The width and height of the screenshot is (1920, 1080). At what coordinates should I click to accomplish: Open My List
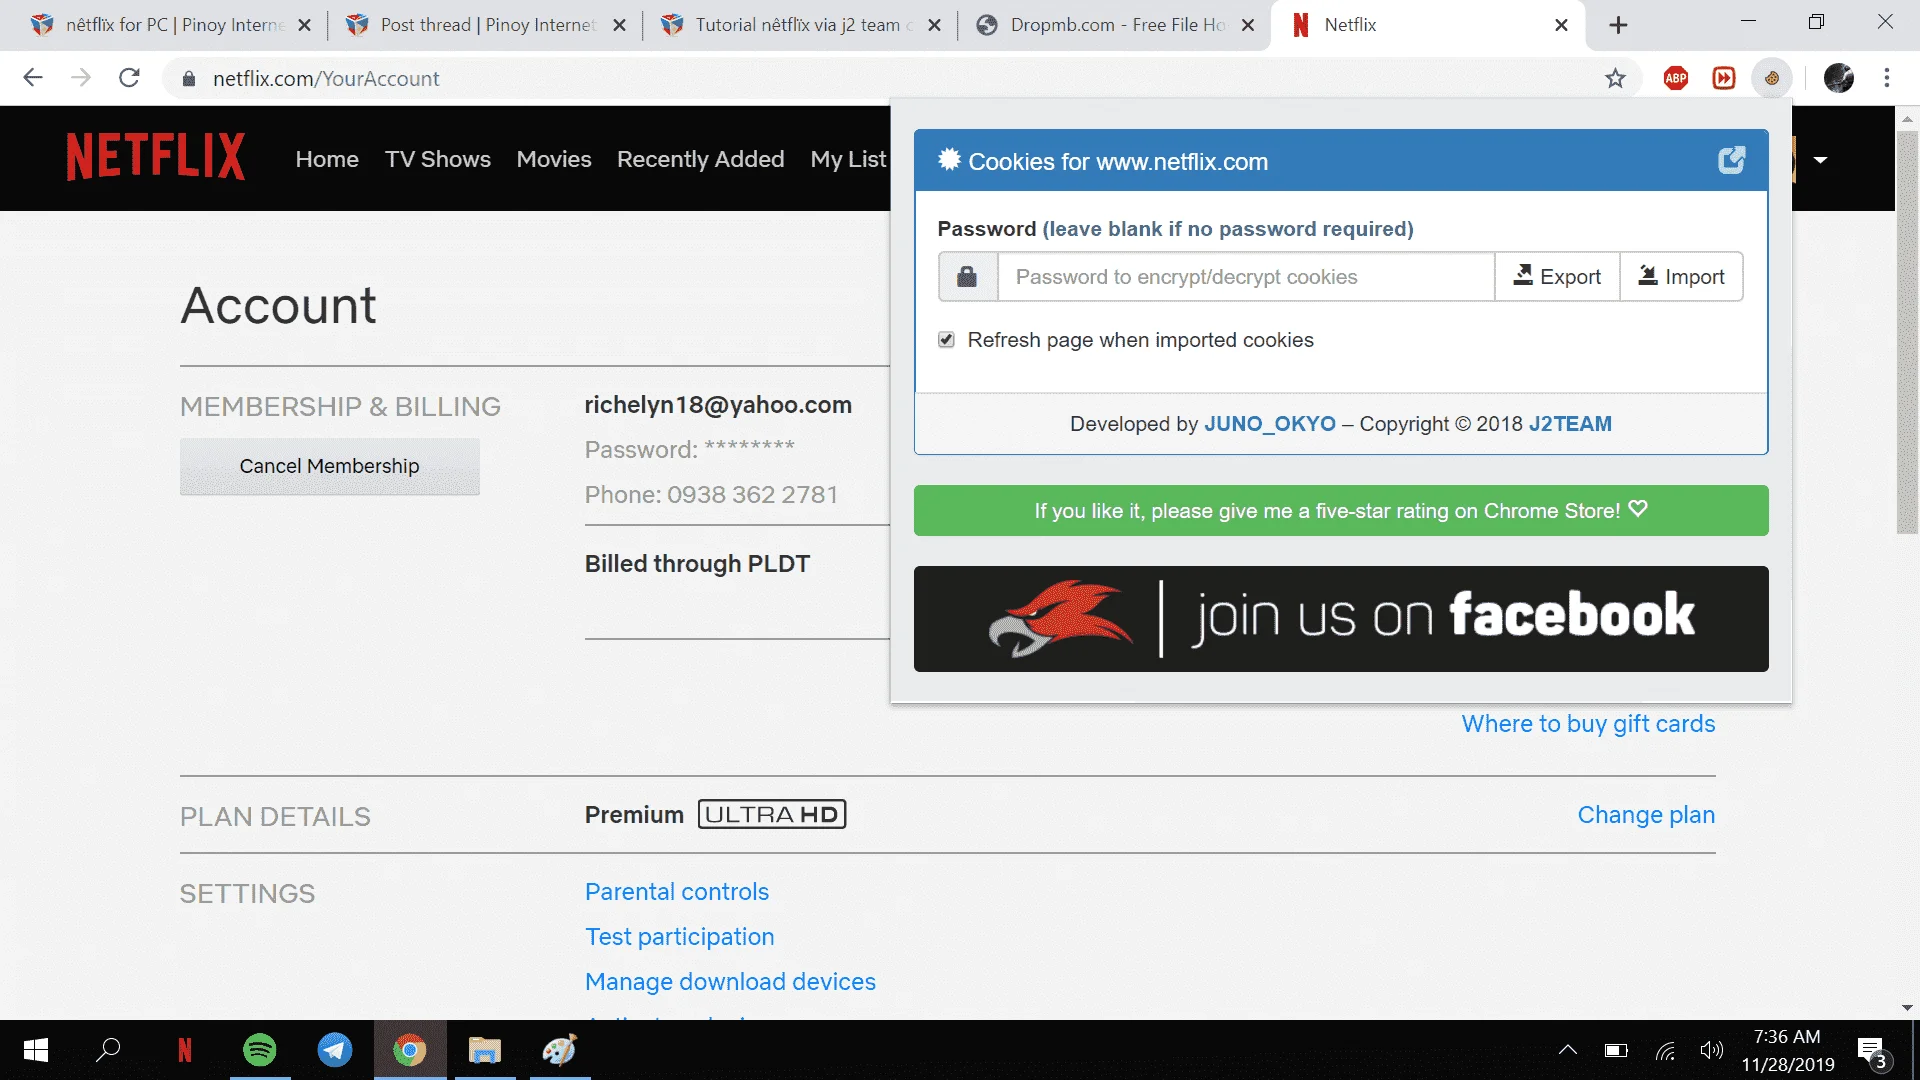(848, 159)
